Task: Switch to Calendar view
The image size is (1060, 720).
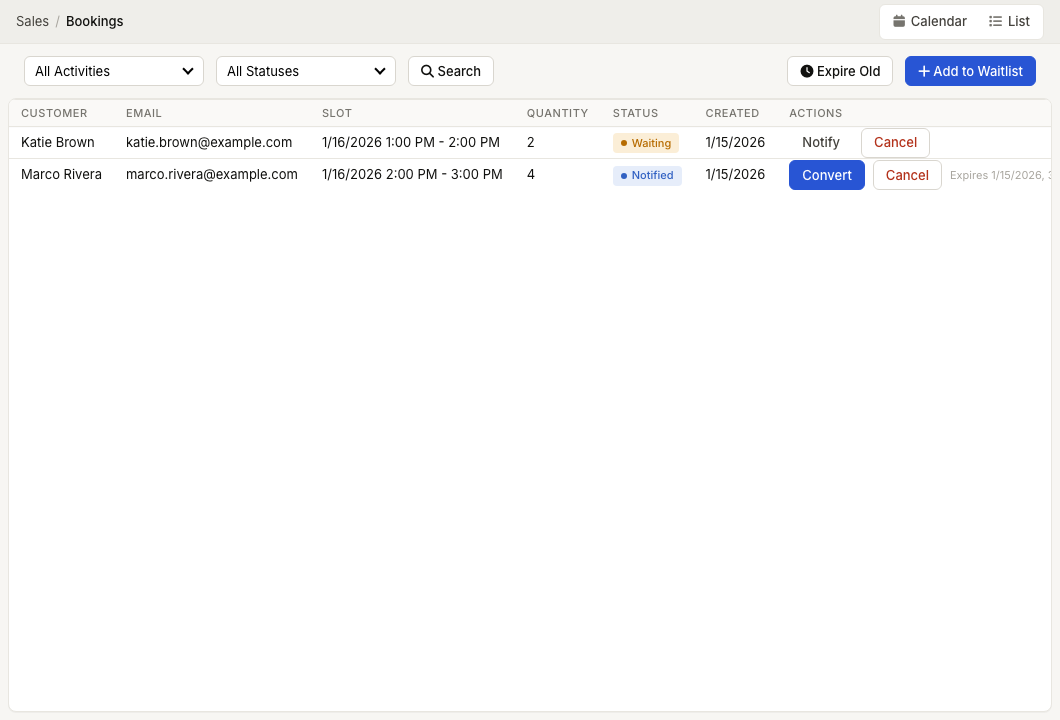Action: 930,22
